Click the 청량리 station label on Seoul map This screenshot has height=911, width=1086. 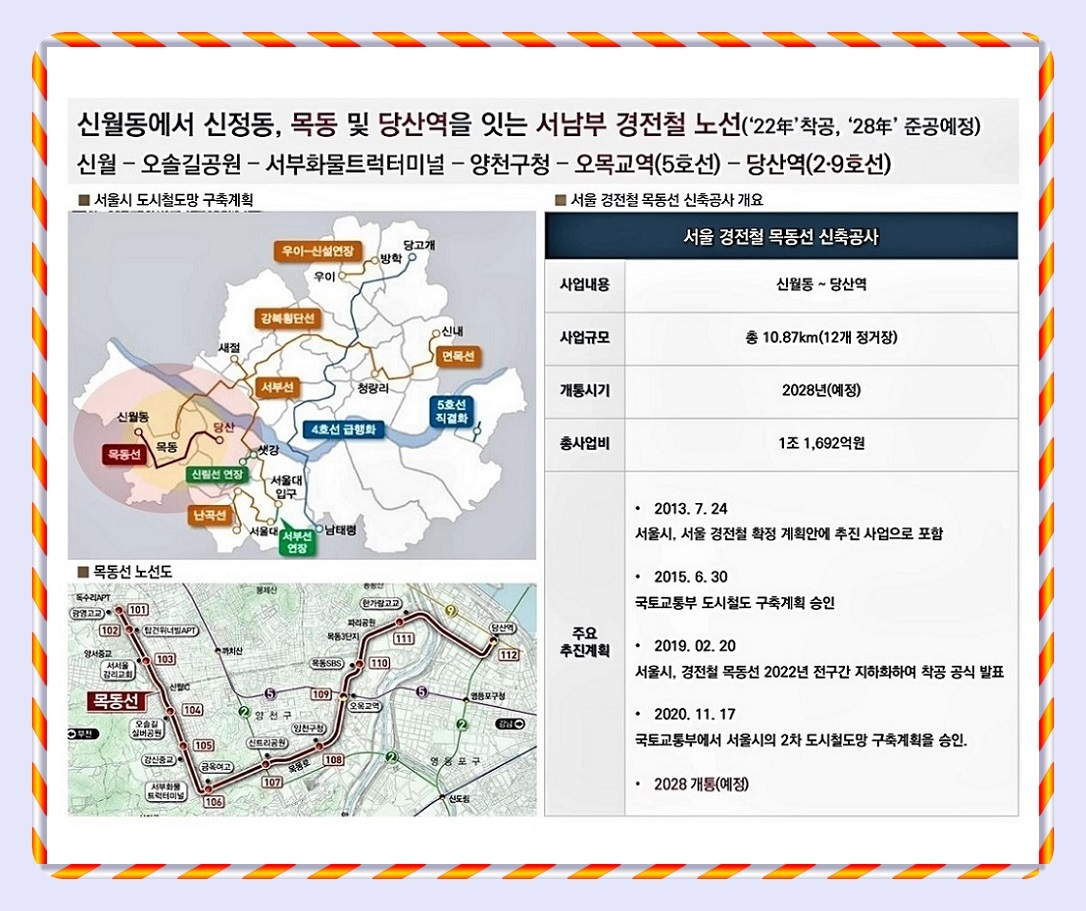coord(373,389)
